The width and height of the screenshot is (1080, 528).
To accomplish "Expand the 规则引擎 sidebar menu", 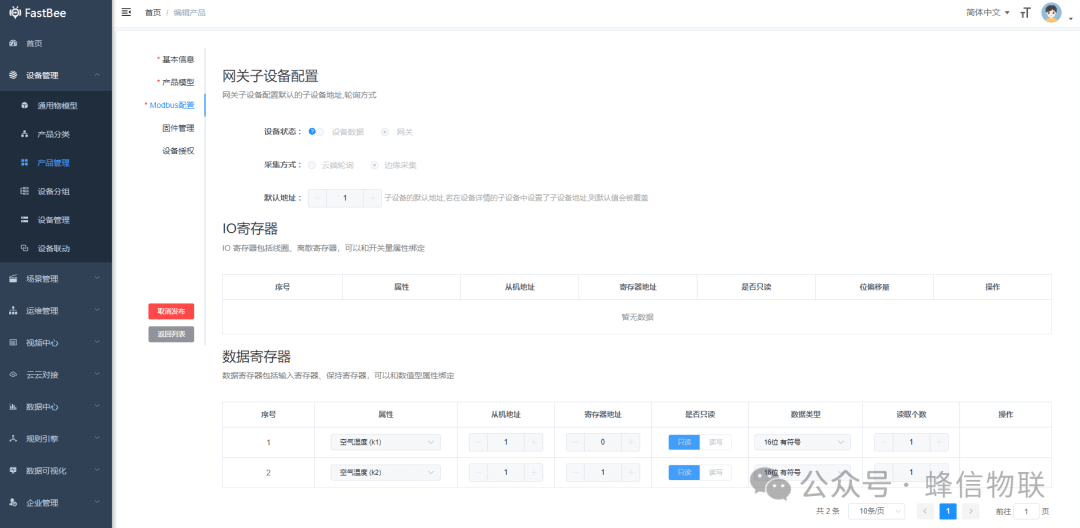I will click(56, 439).
